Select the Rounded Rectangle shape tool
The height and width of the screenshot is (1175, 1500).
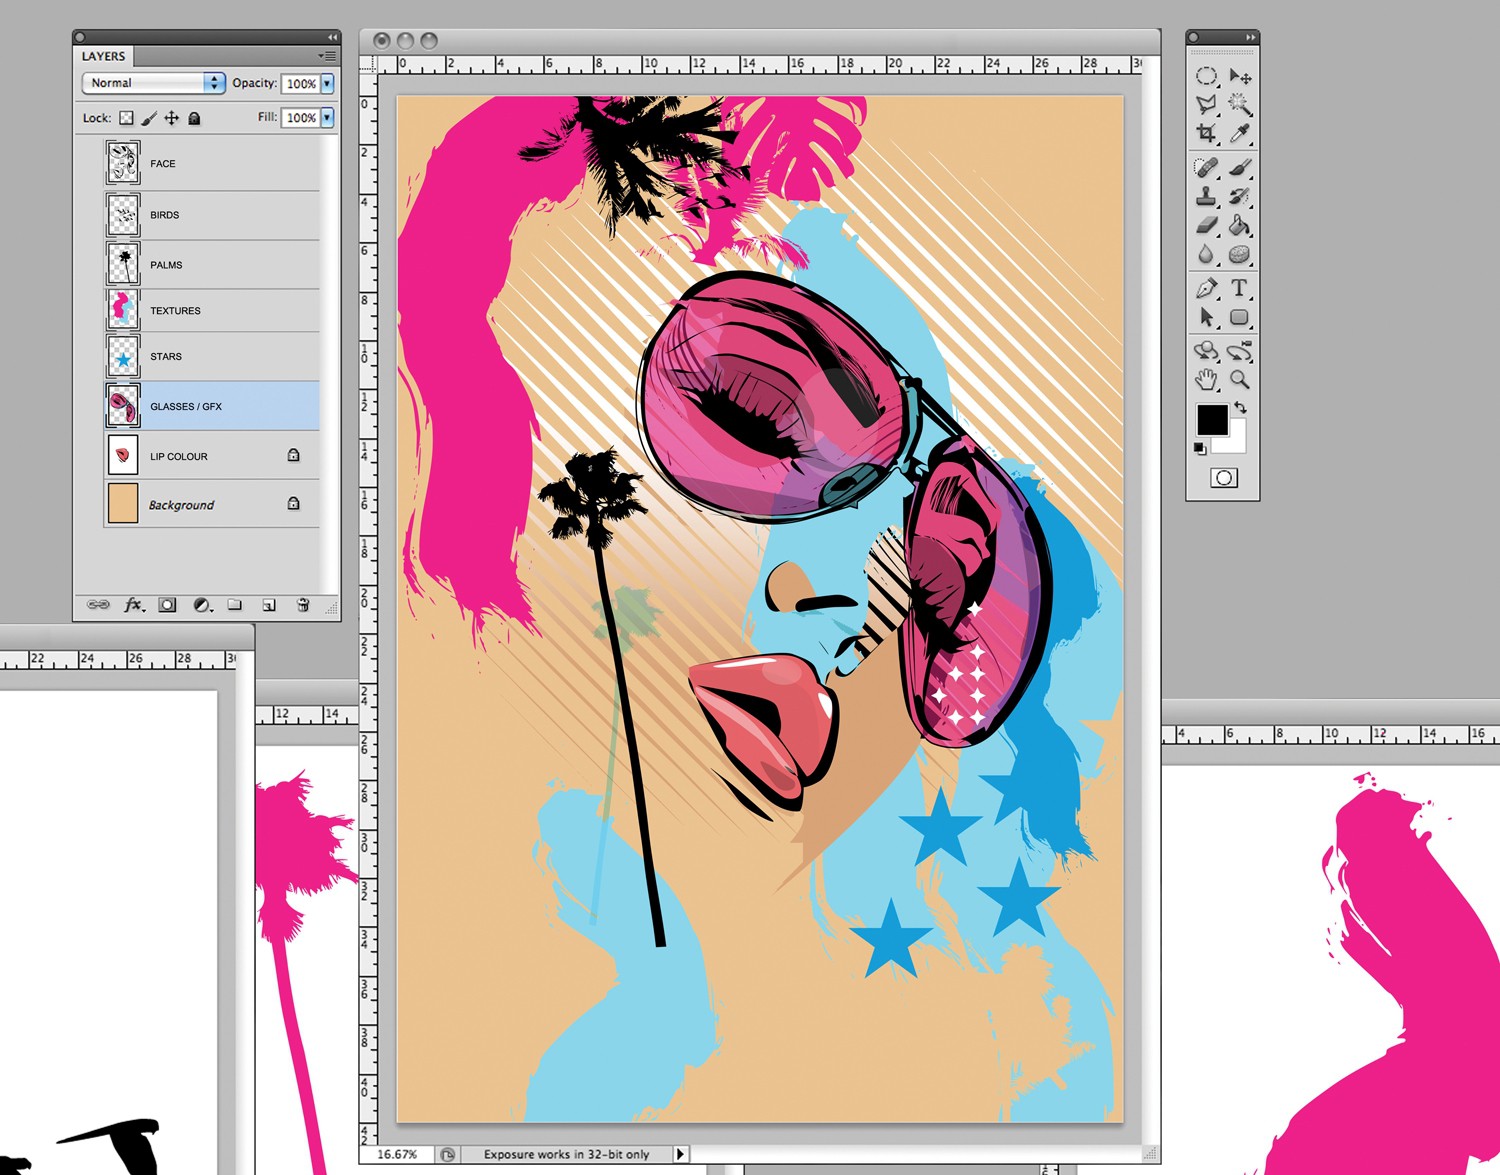[1240, 317]
